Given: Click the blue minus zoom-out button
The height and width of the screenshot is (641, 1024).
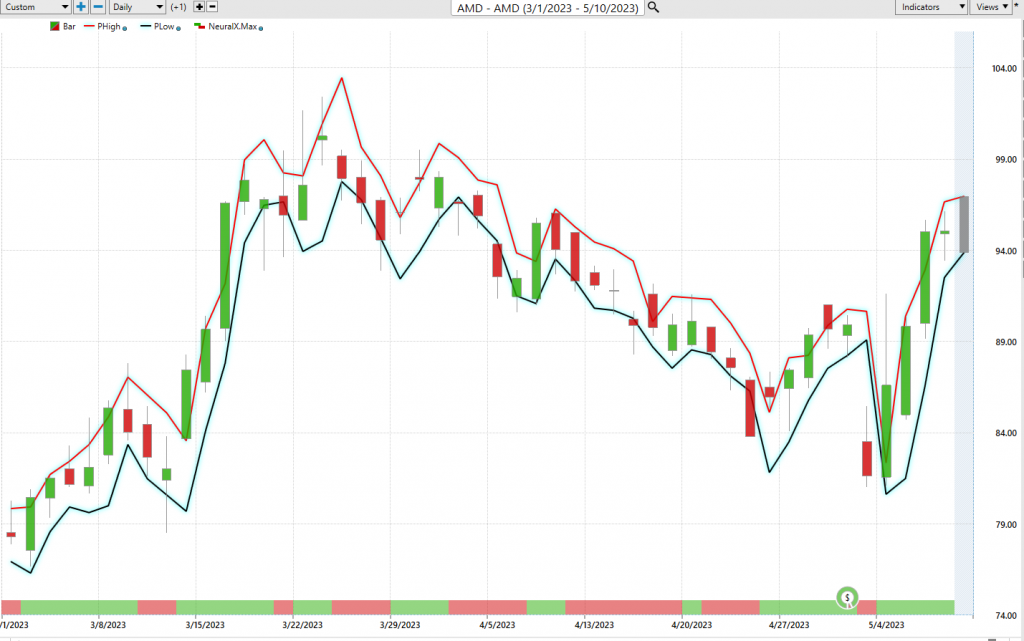Looking at the screenshot, I should (x=98, y=7).
